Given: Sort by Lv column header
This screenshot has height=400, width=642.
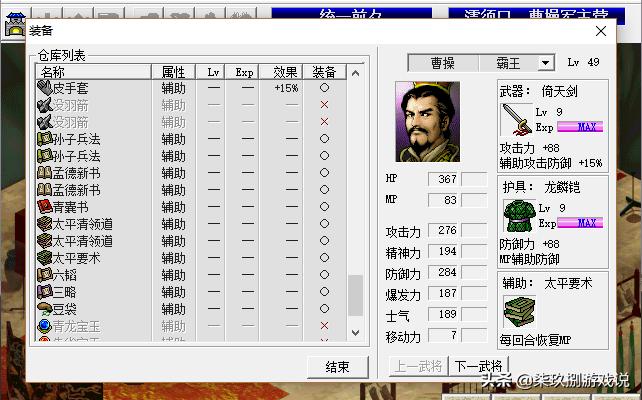Looking at the screenshot, I should pos(210,72).
